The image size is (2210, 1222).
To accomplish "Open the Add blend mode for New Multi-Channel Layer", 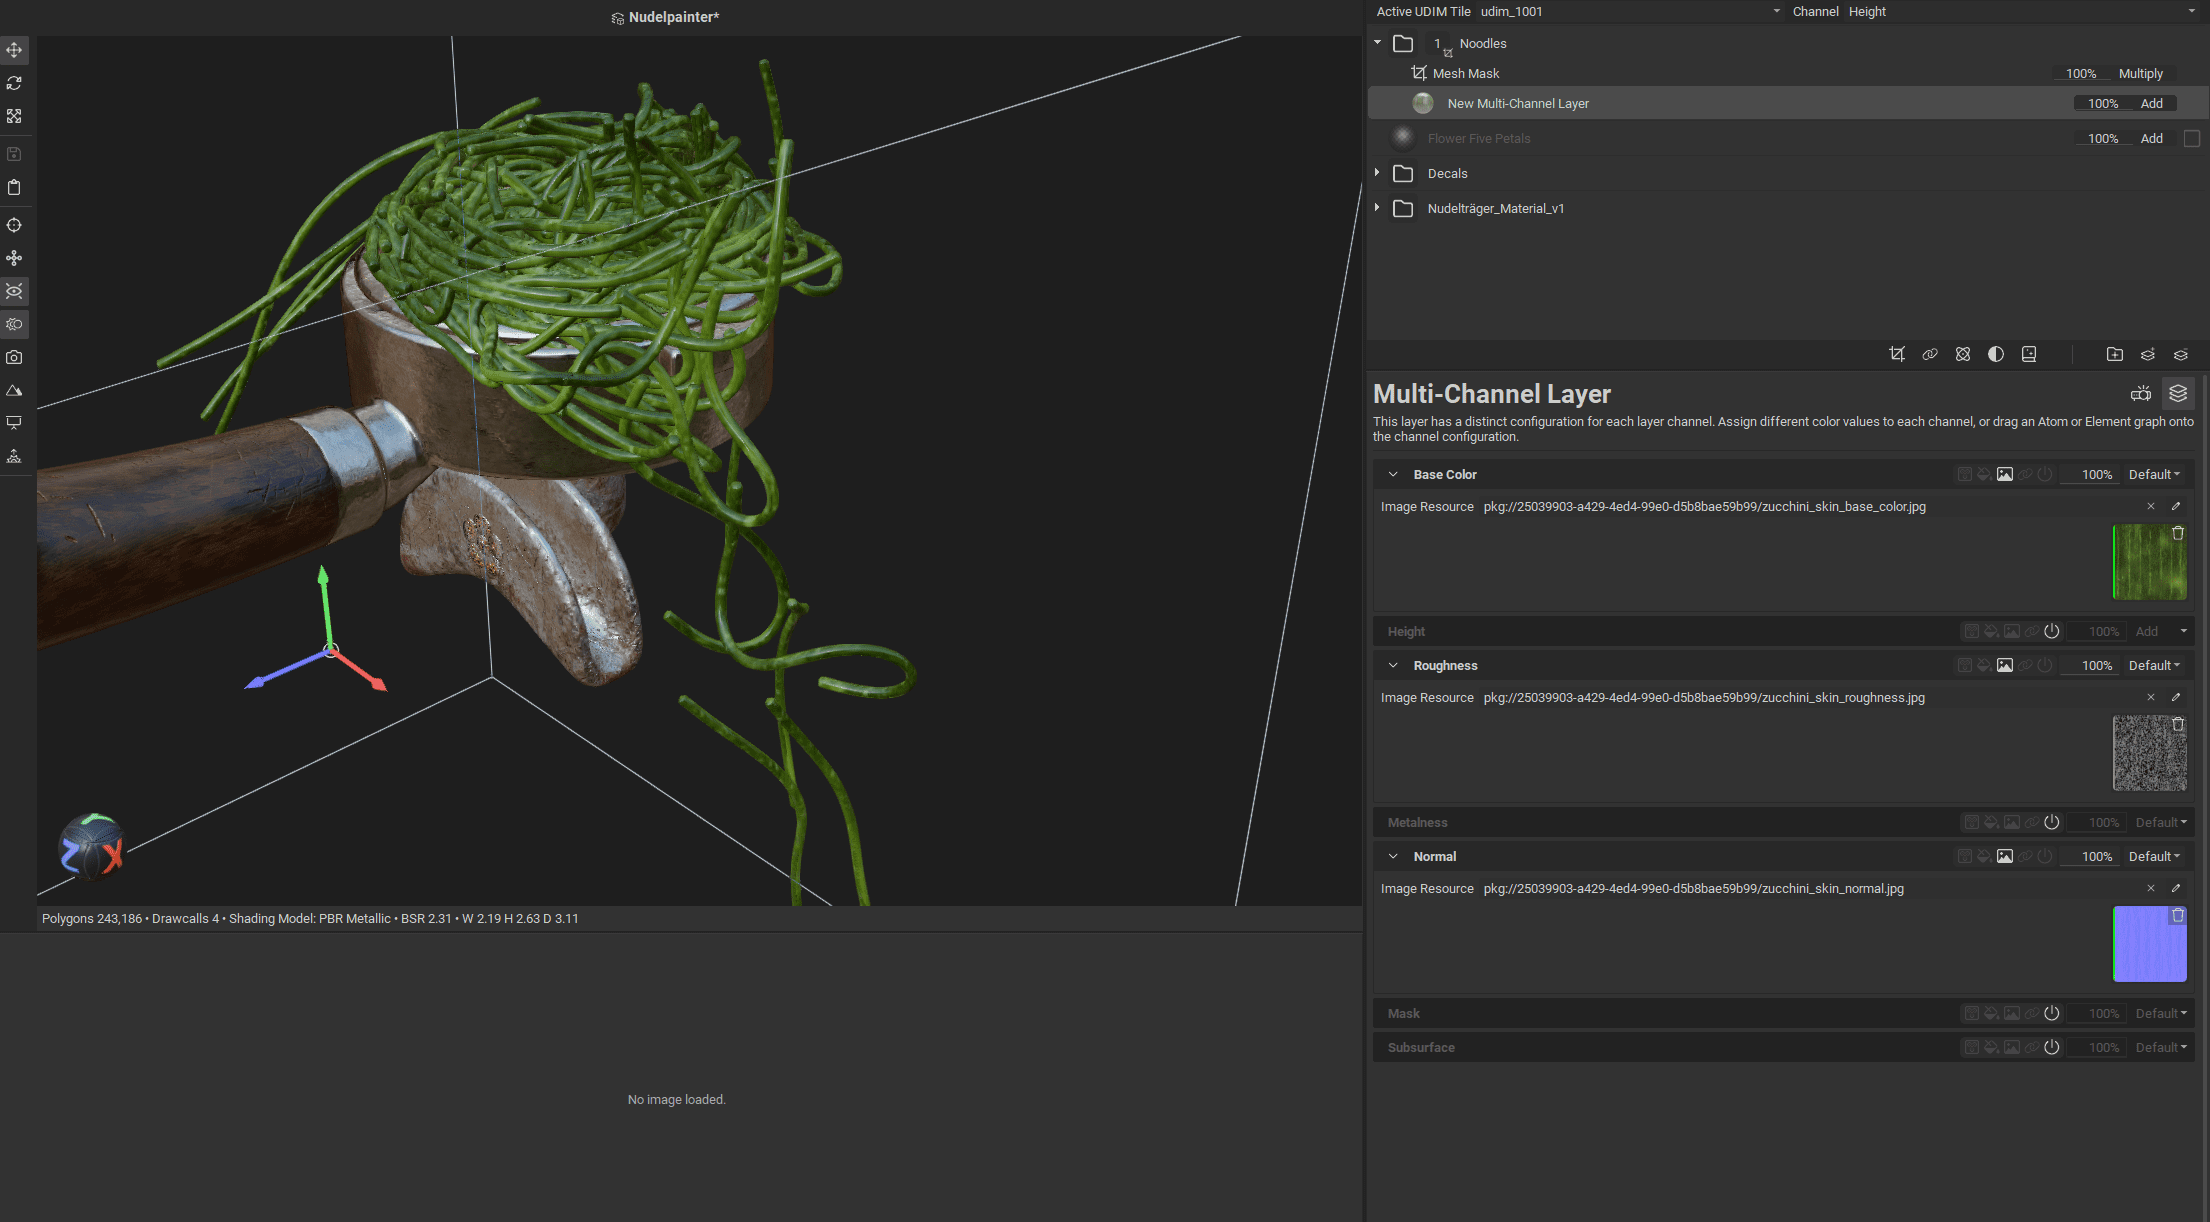I will 2151,103.
